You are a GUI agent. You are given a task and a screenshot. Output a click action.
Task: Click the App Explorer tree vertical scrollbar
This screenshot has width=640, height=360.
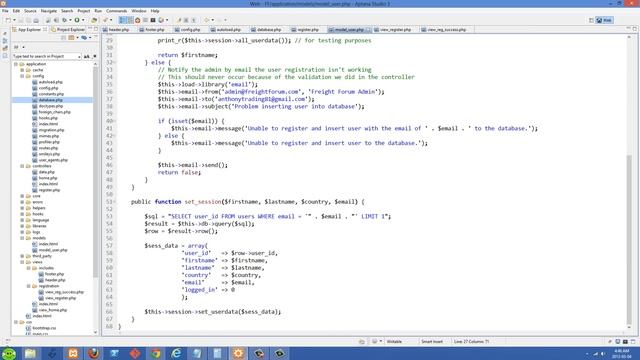96,171
